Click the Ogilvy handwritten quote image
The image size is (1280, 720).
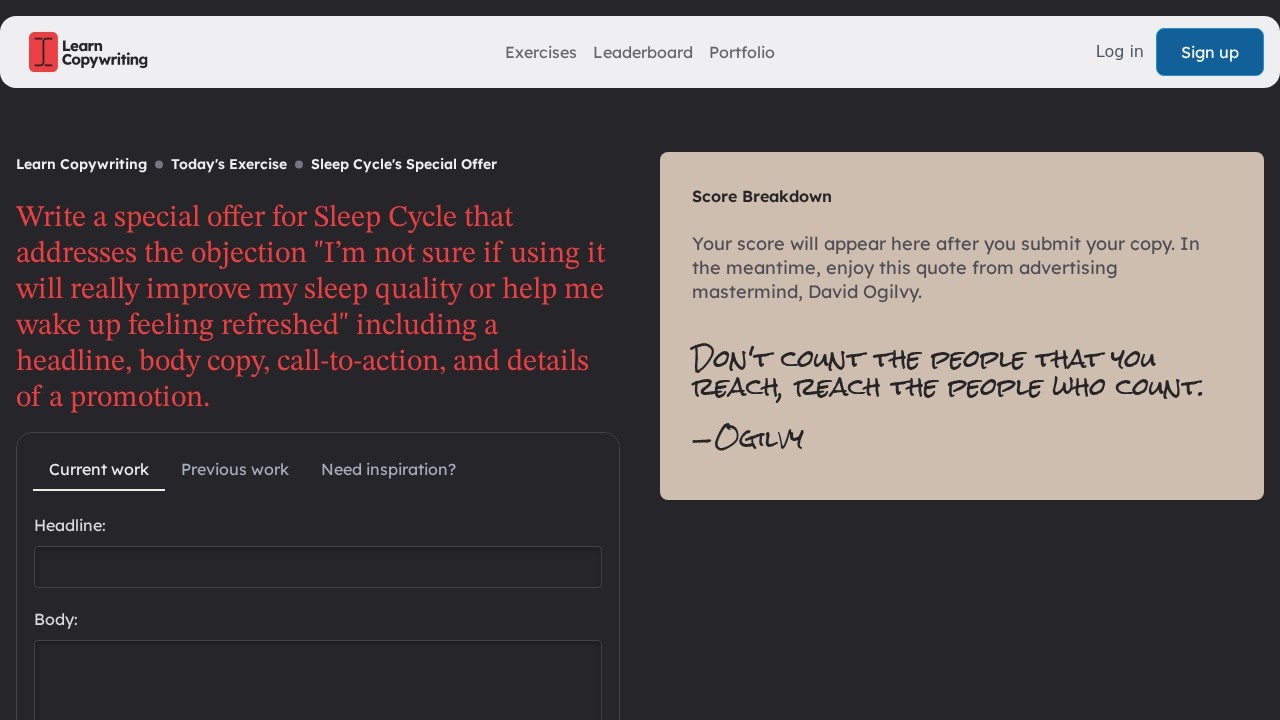[x=947, y=397]
